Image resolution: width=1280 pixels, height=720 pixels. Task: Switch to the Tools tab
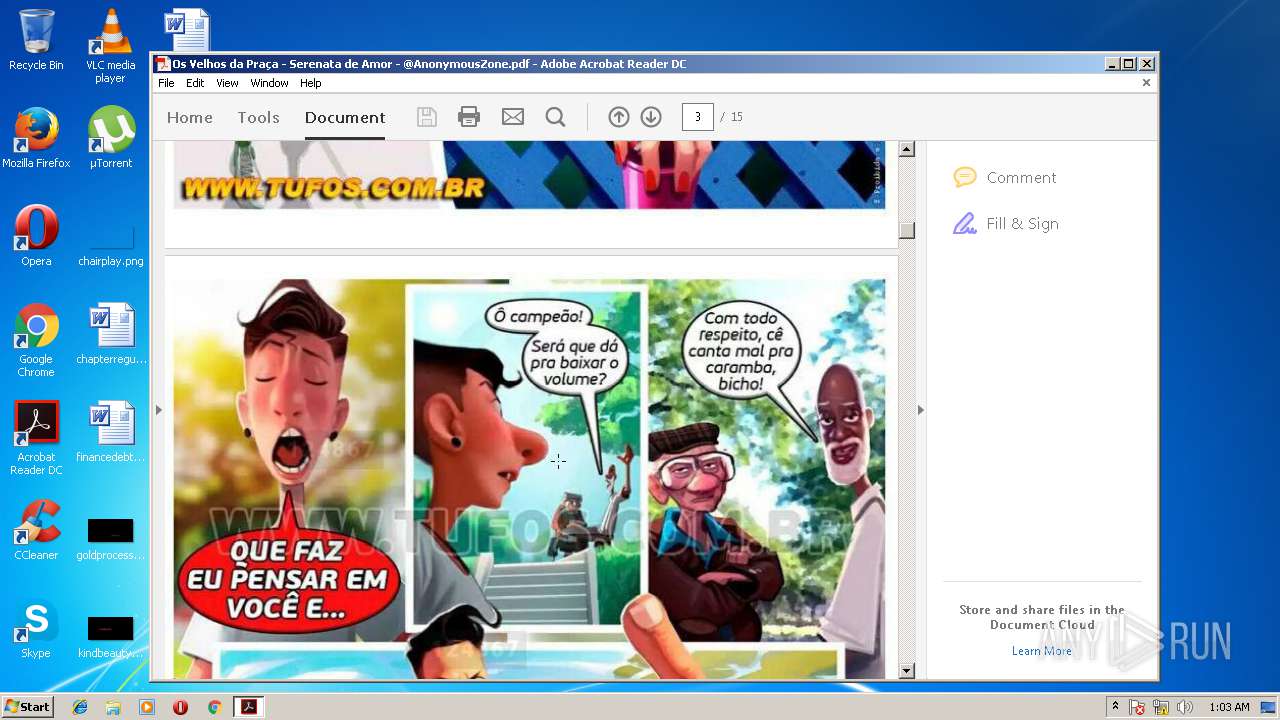[x=258, y=117]
